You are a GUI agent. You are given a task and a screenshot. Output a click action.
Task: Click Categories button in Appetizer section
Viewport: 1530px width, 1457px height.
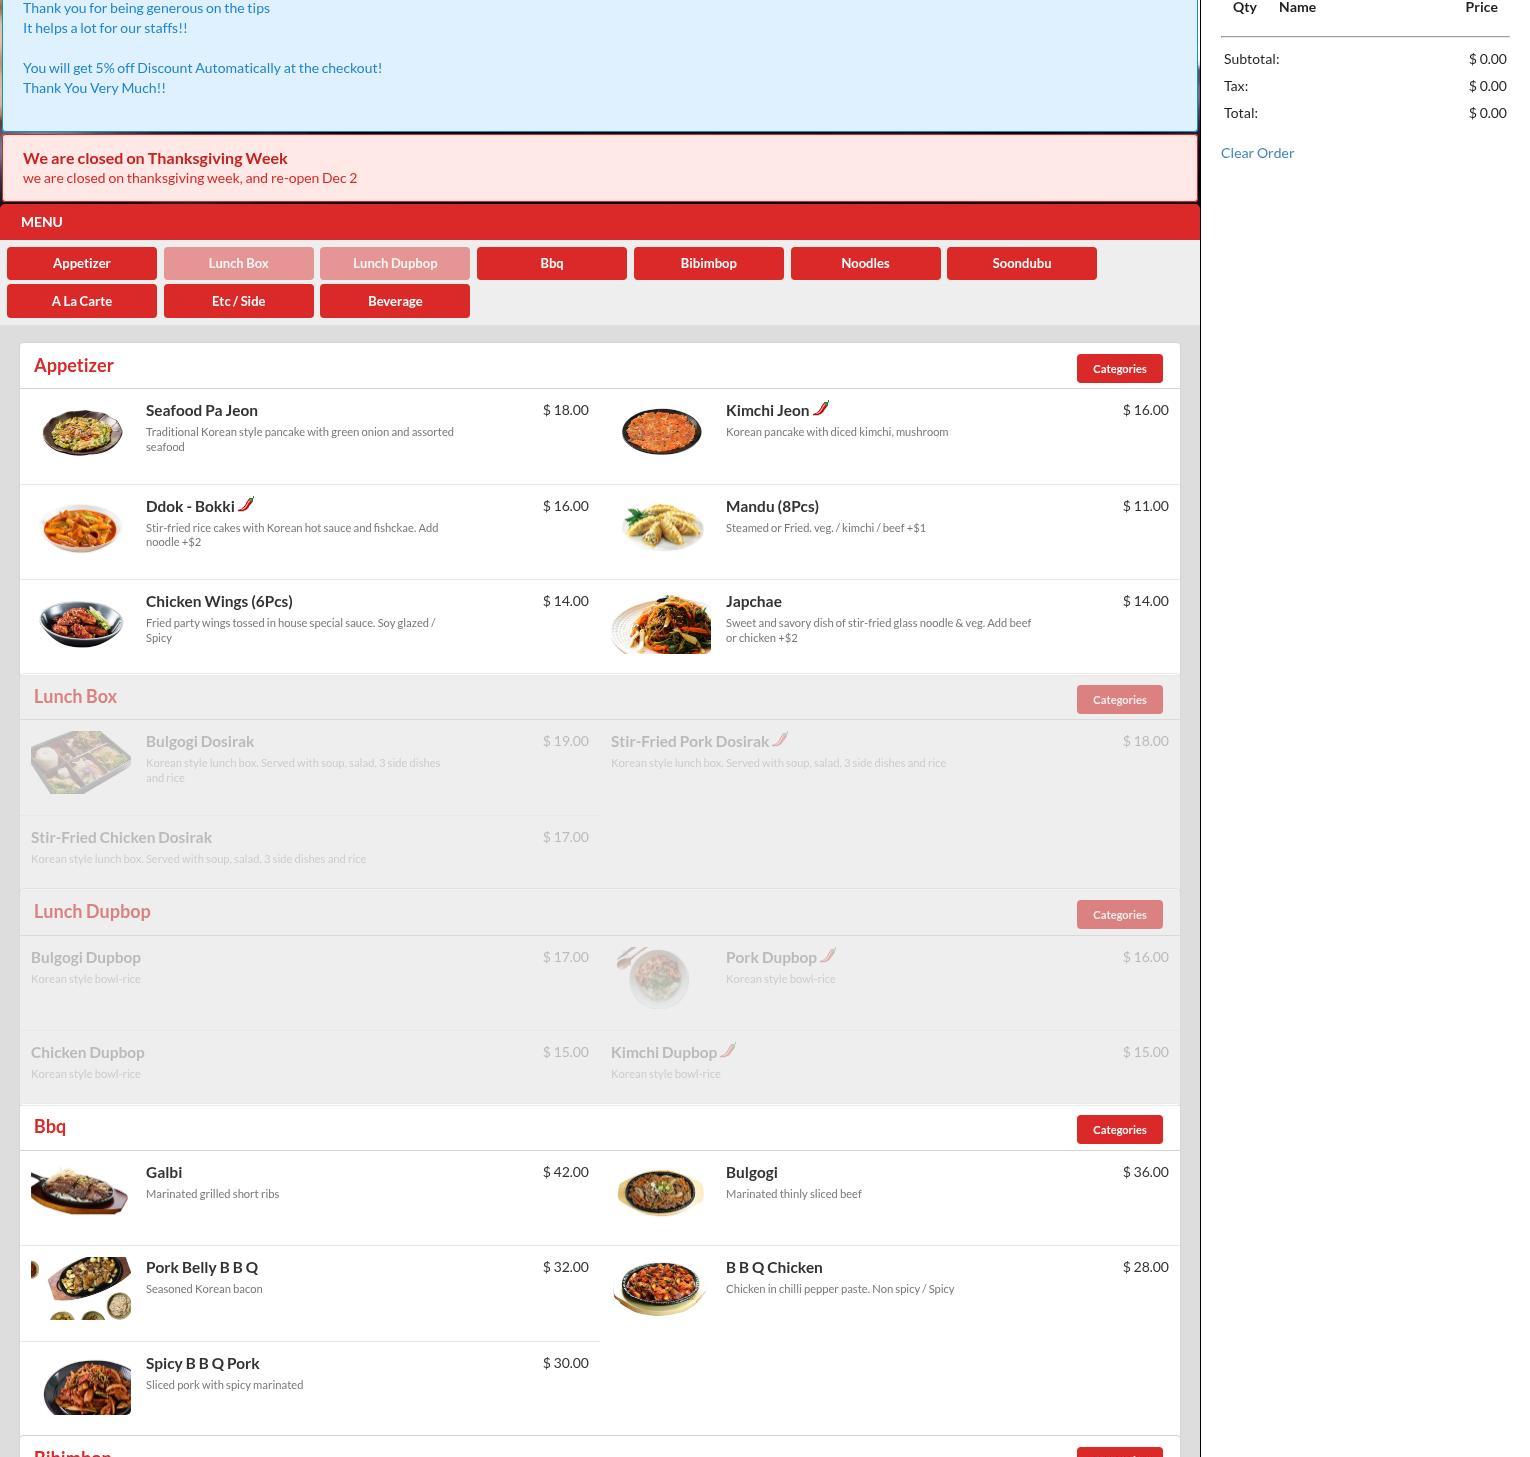(x=1120, y=368)
